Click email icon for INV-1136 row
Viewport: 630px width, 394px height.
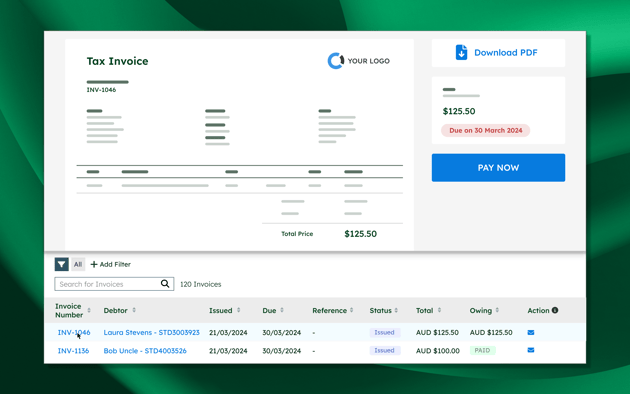click(531, 350)
